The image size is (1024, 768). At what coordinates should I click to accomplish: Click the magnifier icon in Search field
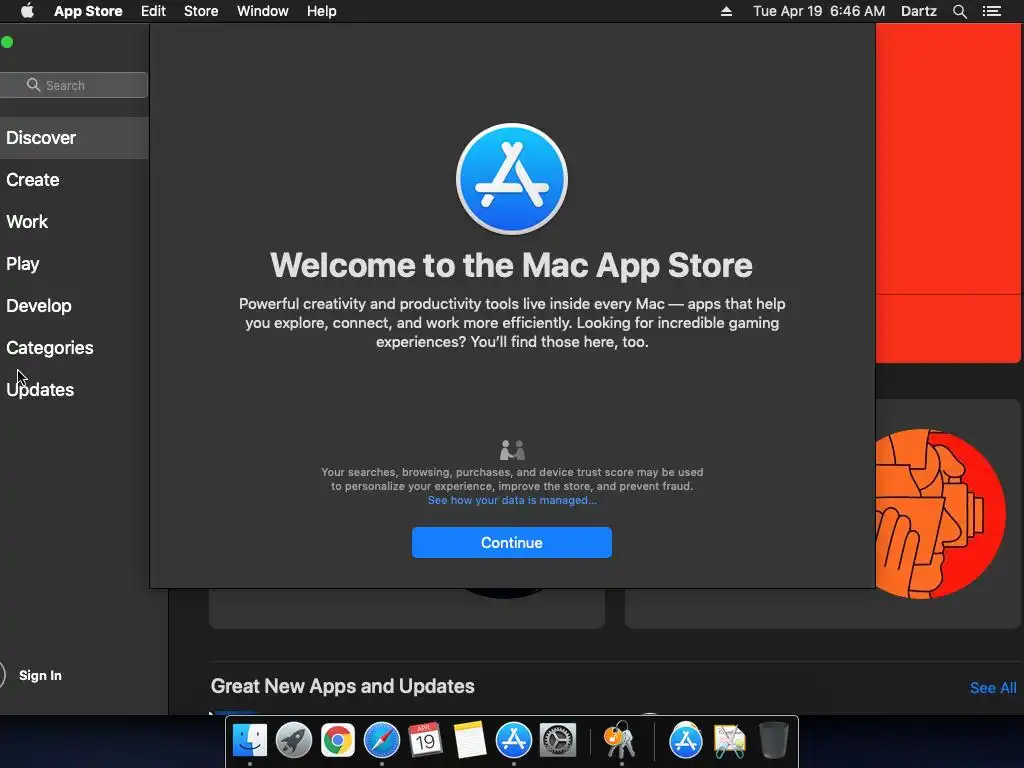coord(33,85)
